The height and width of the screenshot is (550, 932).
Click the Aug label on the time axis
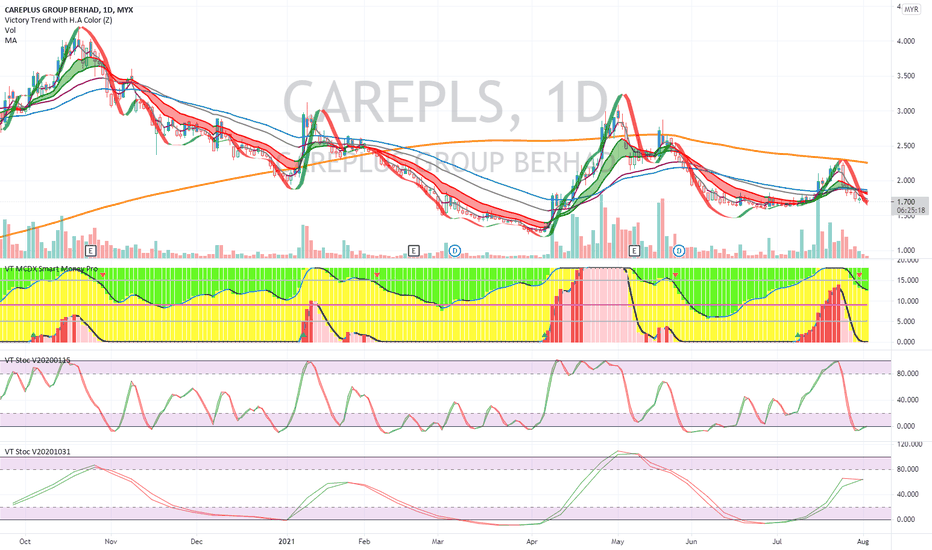tap(864, 542)
